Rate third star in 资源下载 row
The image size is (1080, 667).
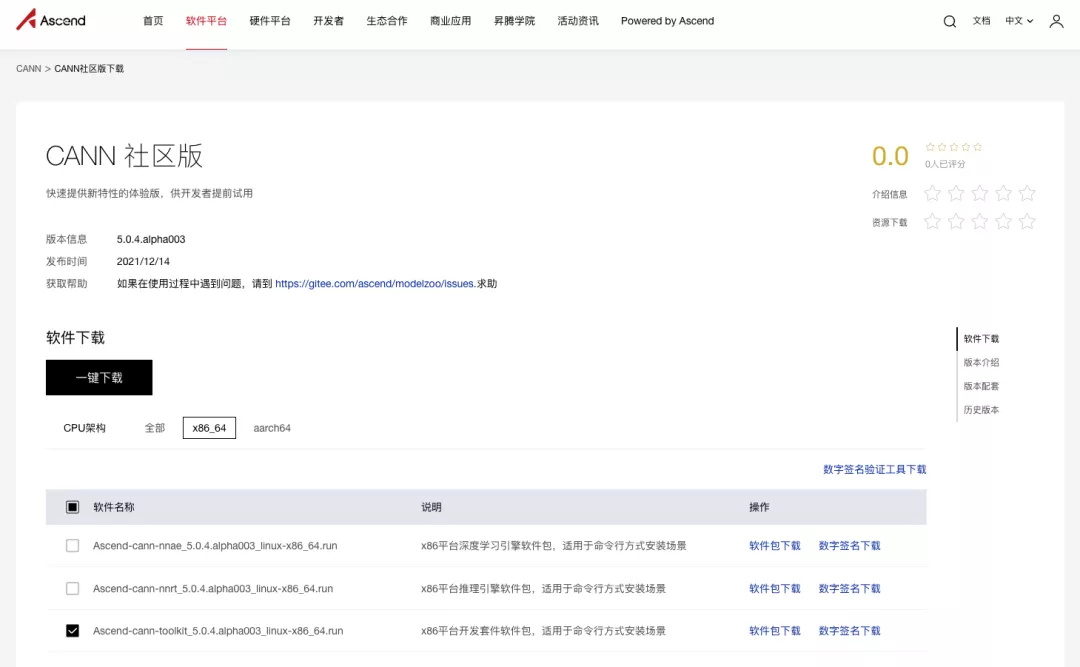pyautogui.click(x=980, y=221)
